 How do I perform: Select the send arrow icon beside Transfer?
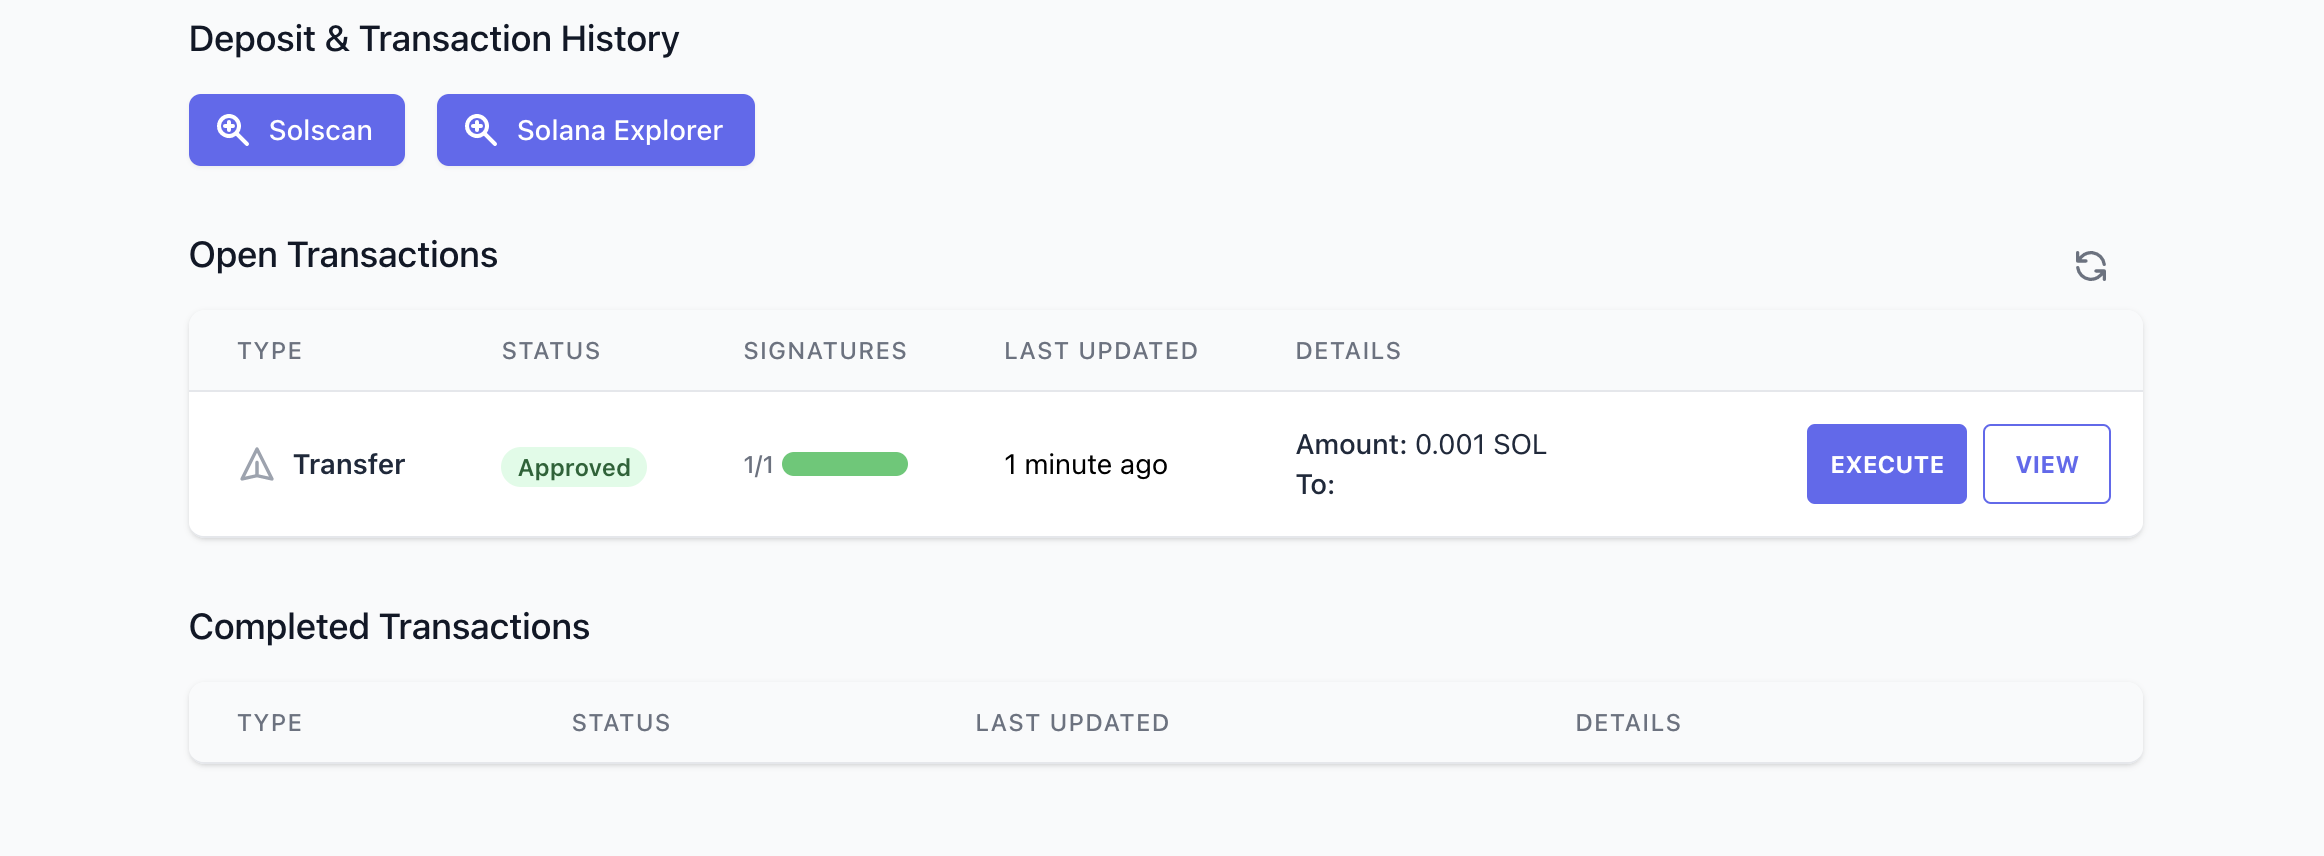(x=257, y=464)
